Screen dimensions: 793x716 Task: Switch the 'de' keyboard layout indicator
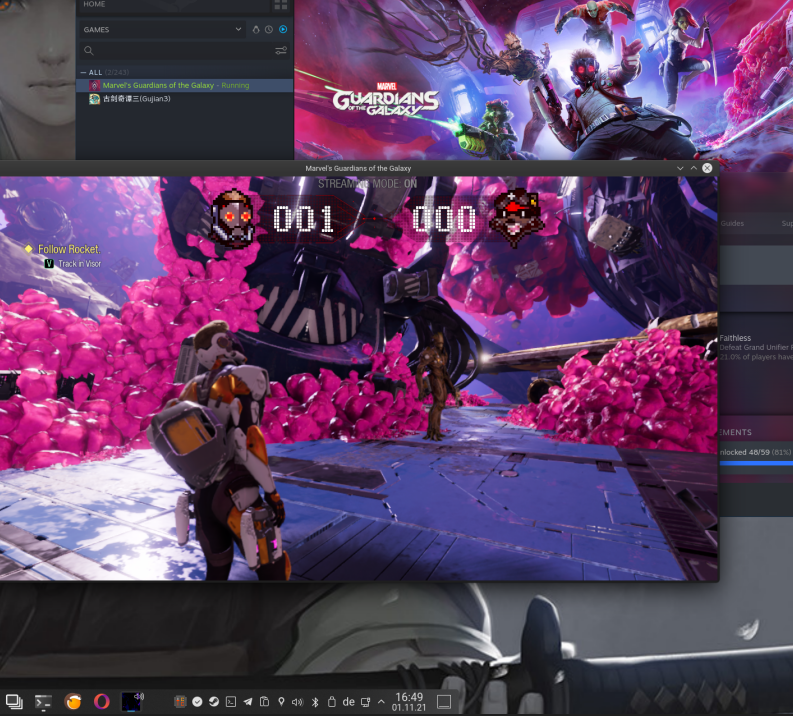point(348,701)
